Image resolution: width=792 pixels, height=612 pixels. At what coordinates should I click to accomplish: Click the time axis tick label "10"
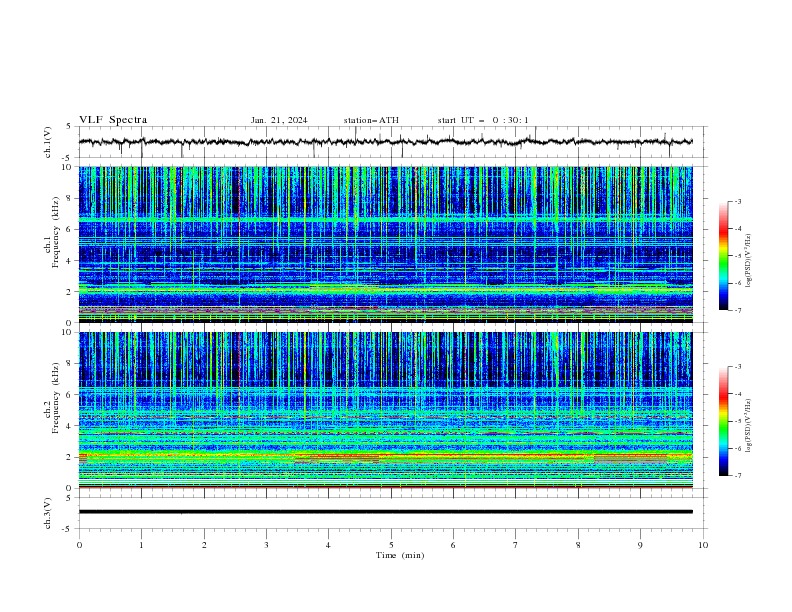click(703, 545)
